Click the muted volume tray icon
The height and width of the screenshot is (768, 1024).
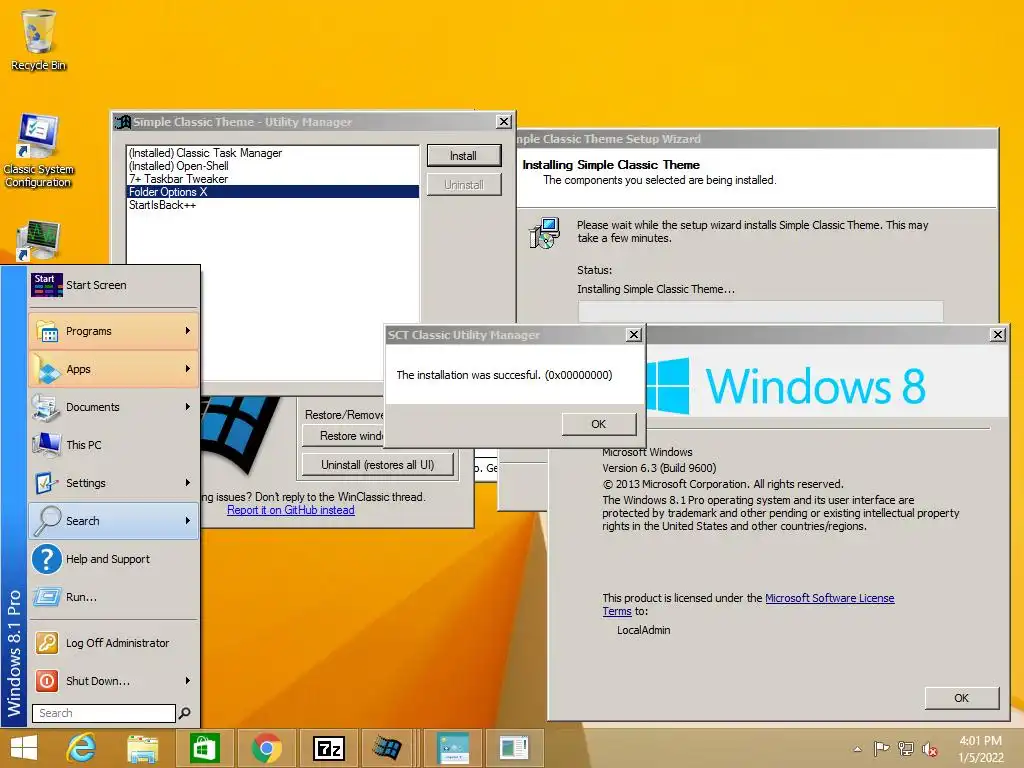click(x=930, y=749)
